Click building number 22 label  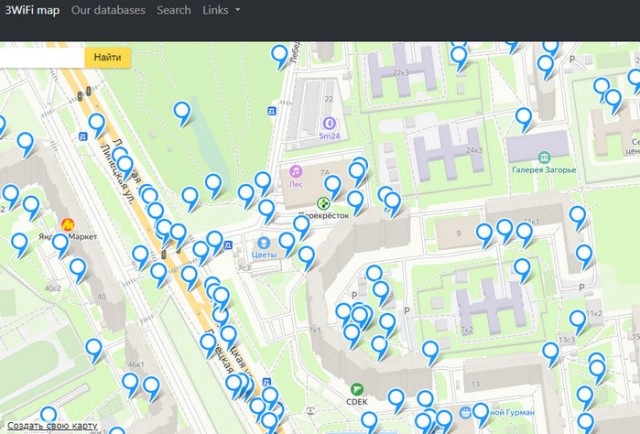tap(329, 99)
